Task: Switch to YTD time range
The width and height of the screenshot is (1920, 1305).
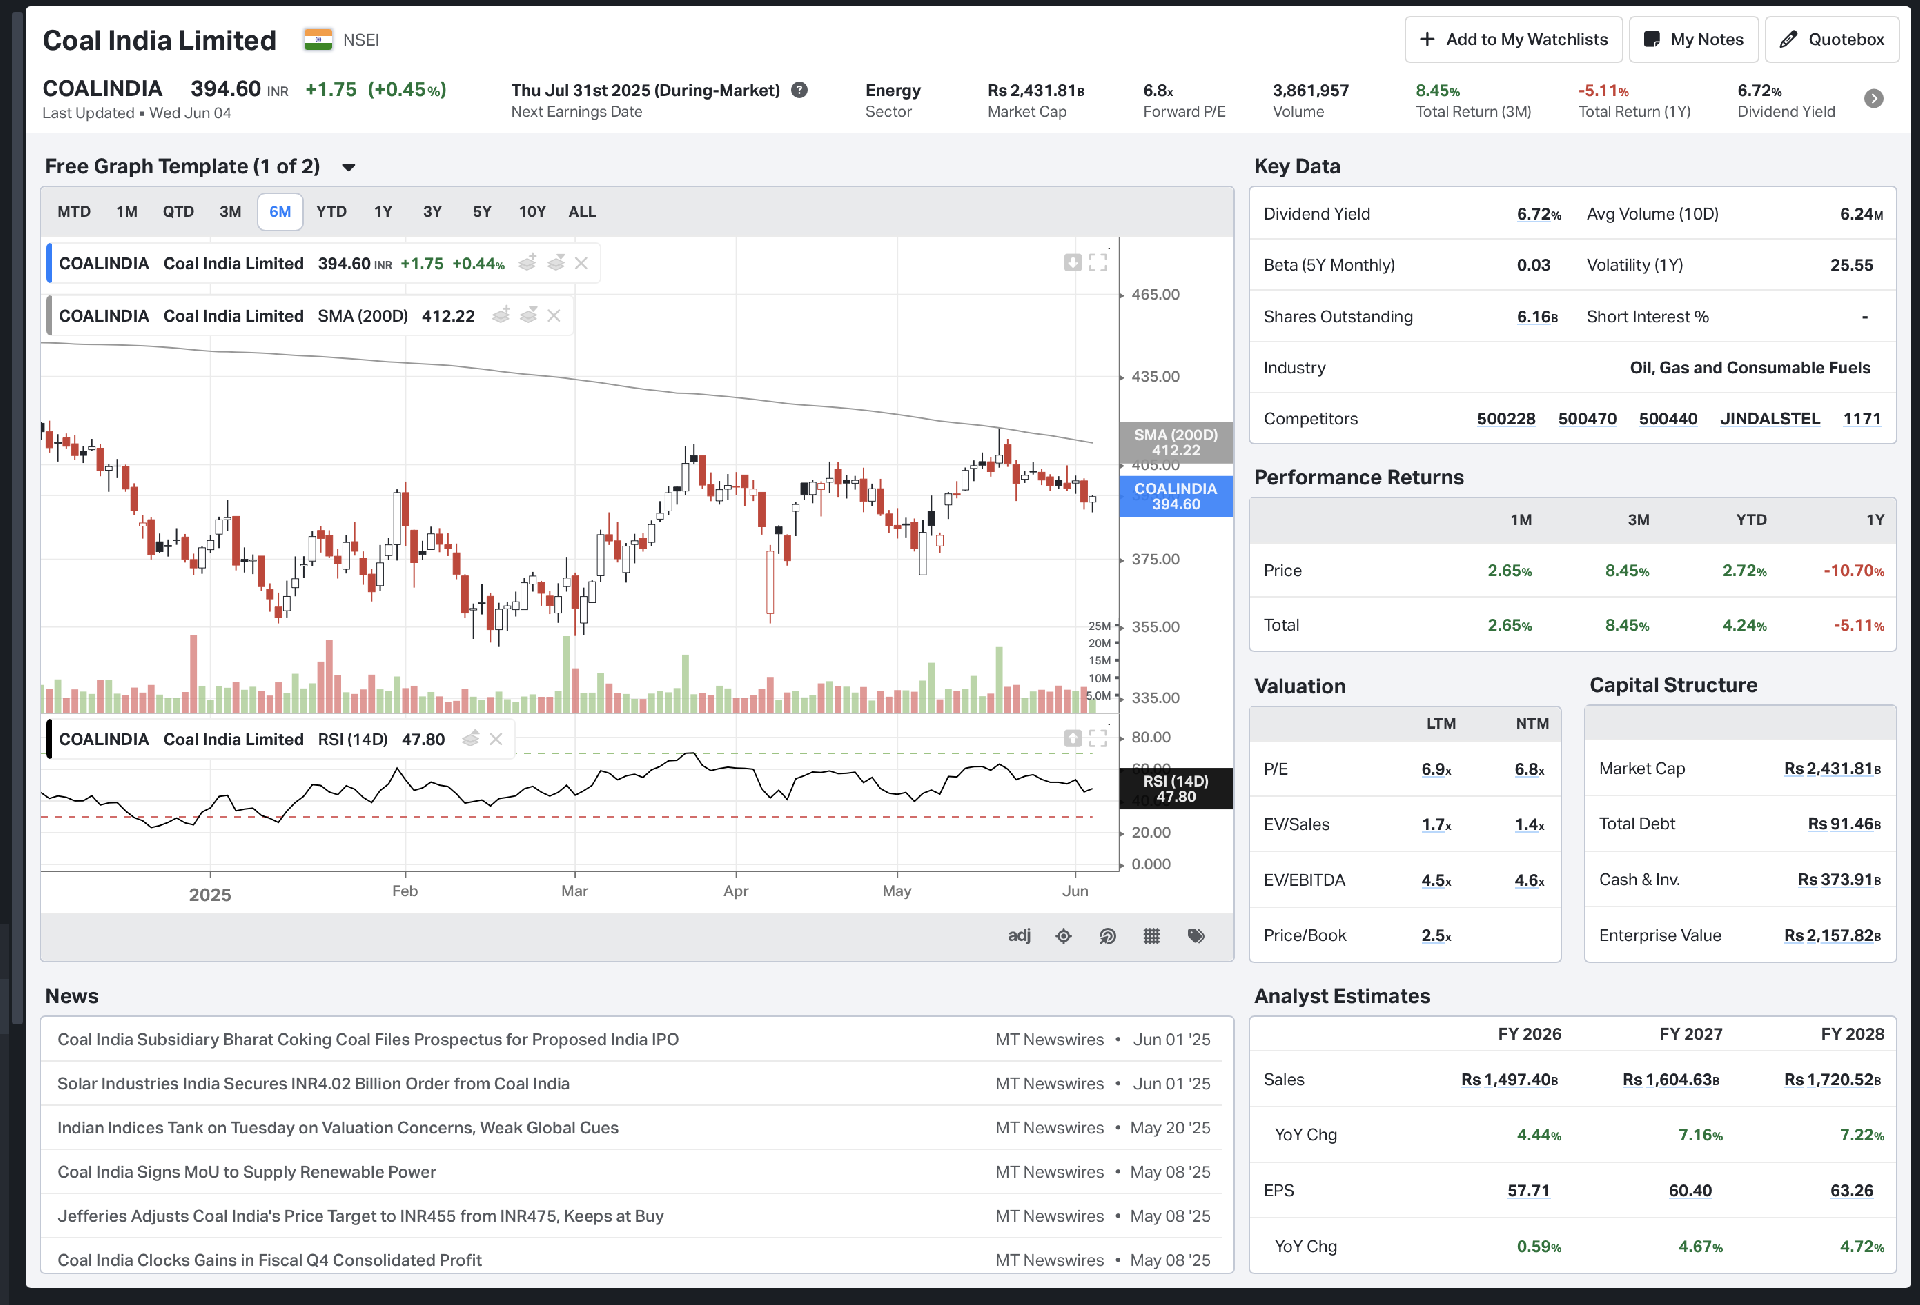Action: click(331, 212)
